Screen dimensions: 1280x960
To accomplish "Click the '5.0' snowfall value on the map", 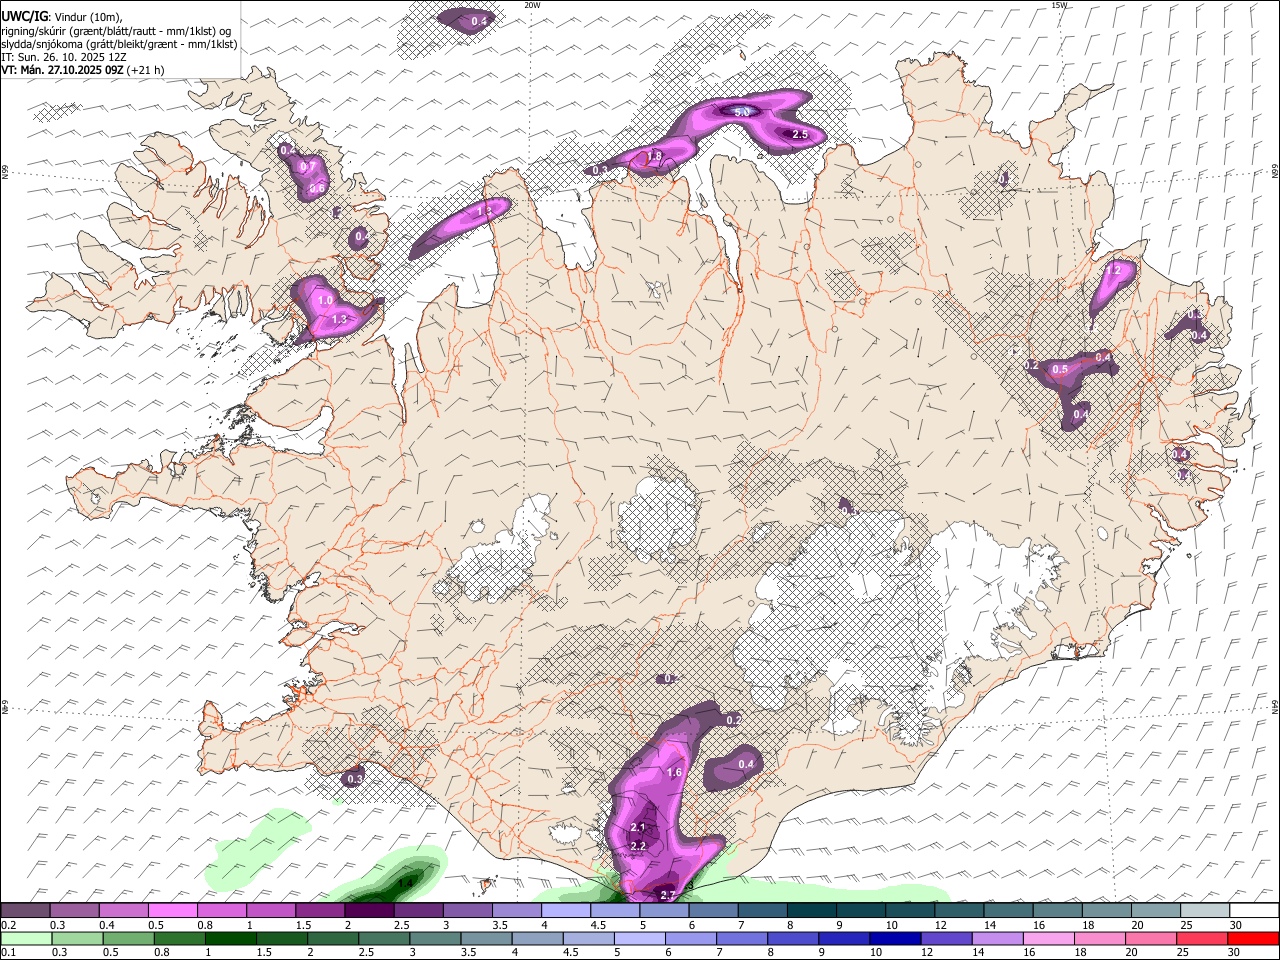I will click(742, 112).
